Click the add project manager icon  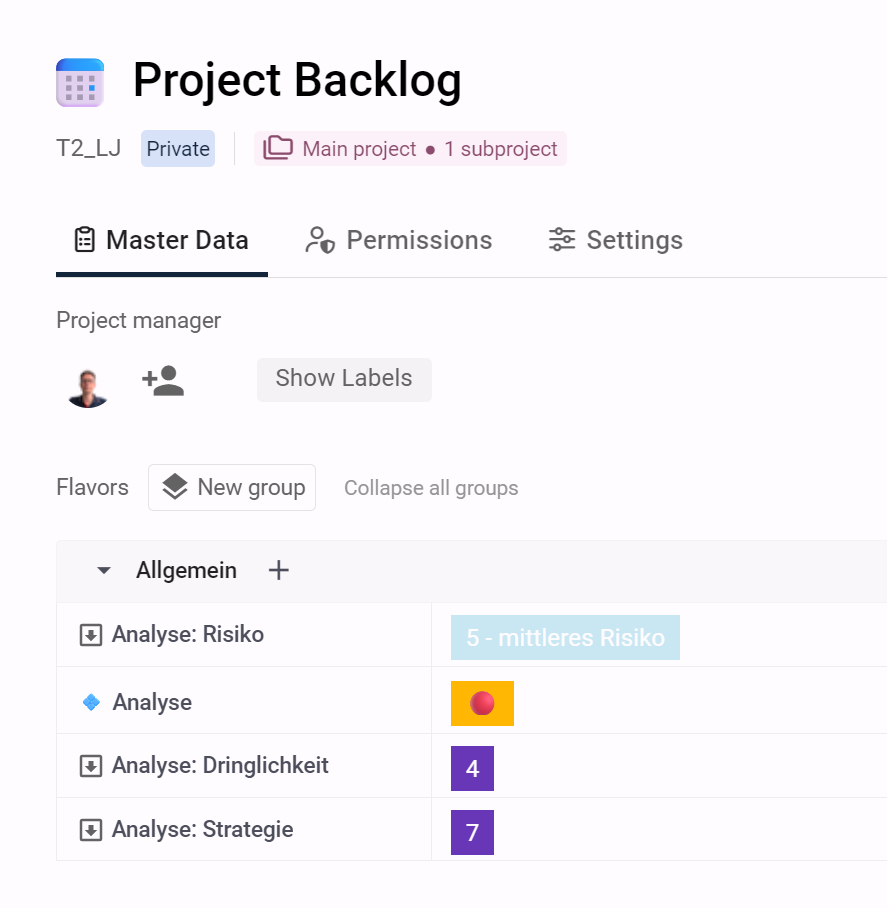tap(163, 380)
